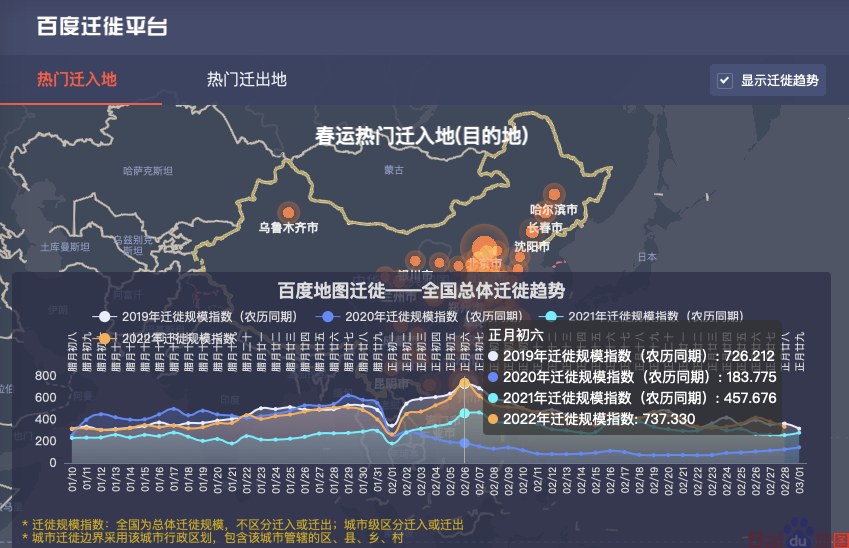Click the cyan 2021 data point at 02/06
This screenshot has width=849, height=548.
(464, 413)
